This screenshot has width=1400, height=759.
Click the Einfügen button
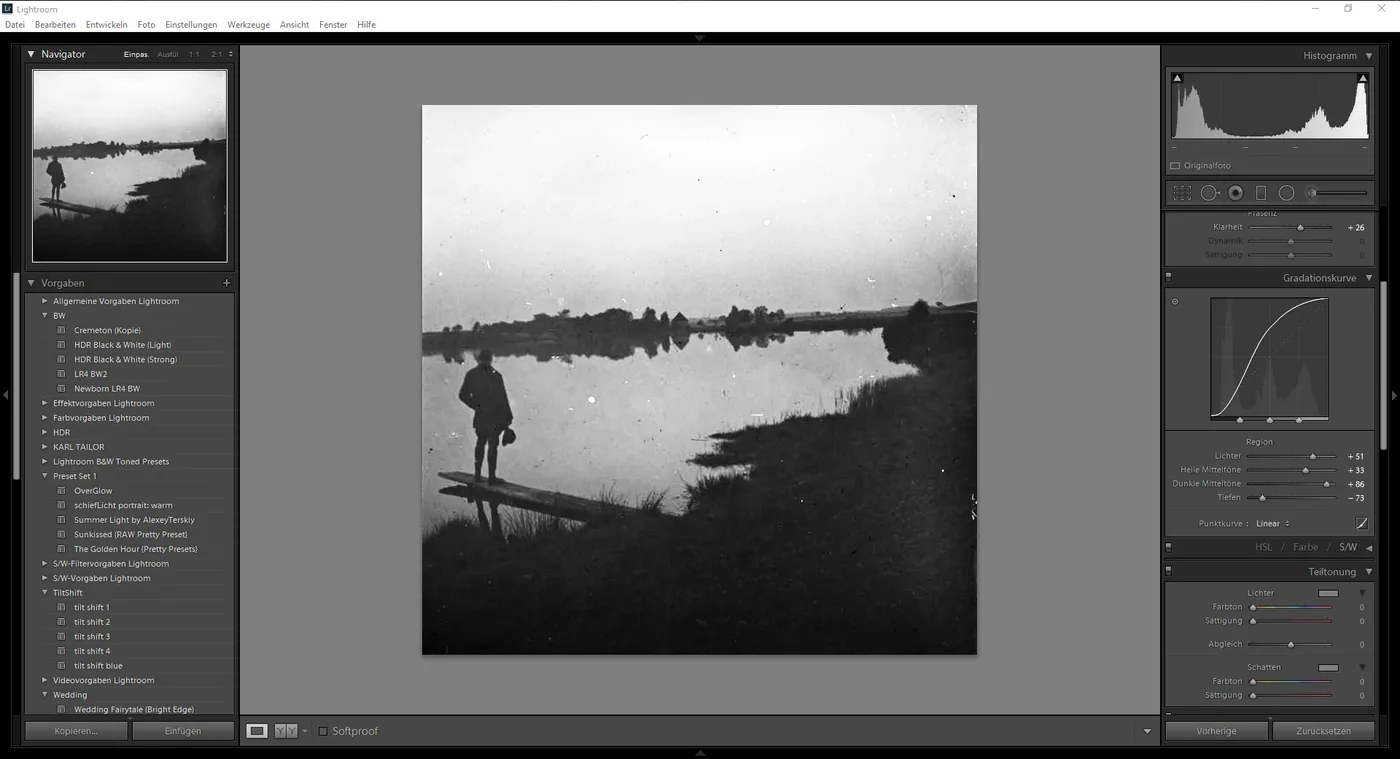[x=183, y=731]
